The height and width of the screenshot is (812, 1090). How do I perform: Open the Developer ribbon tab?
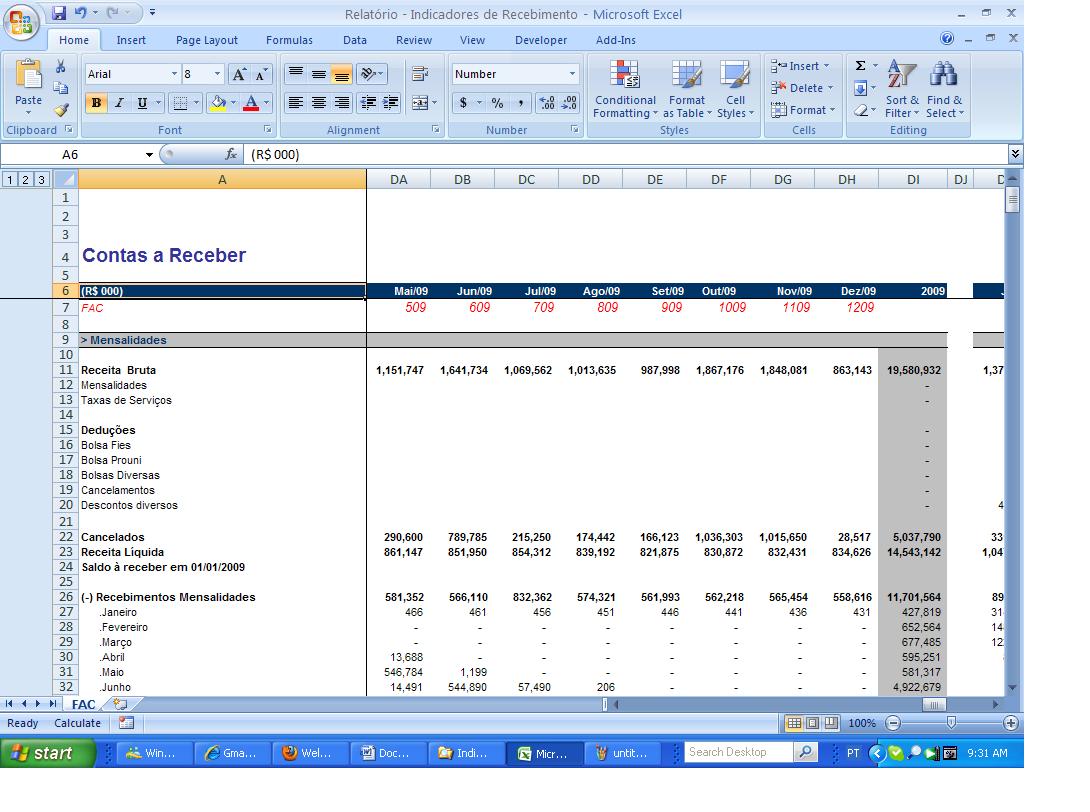(x=540, y=40)
